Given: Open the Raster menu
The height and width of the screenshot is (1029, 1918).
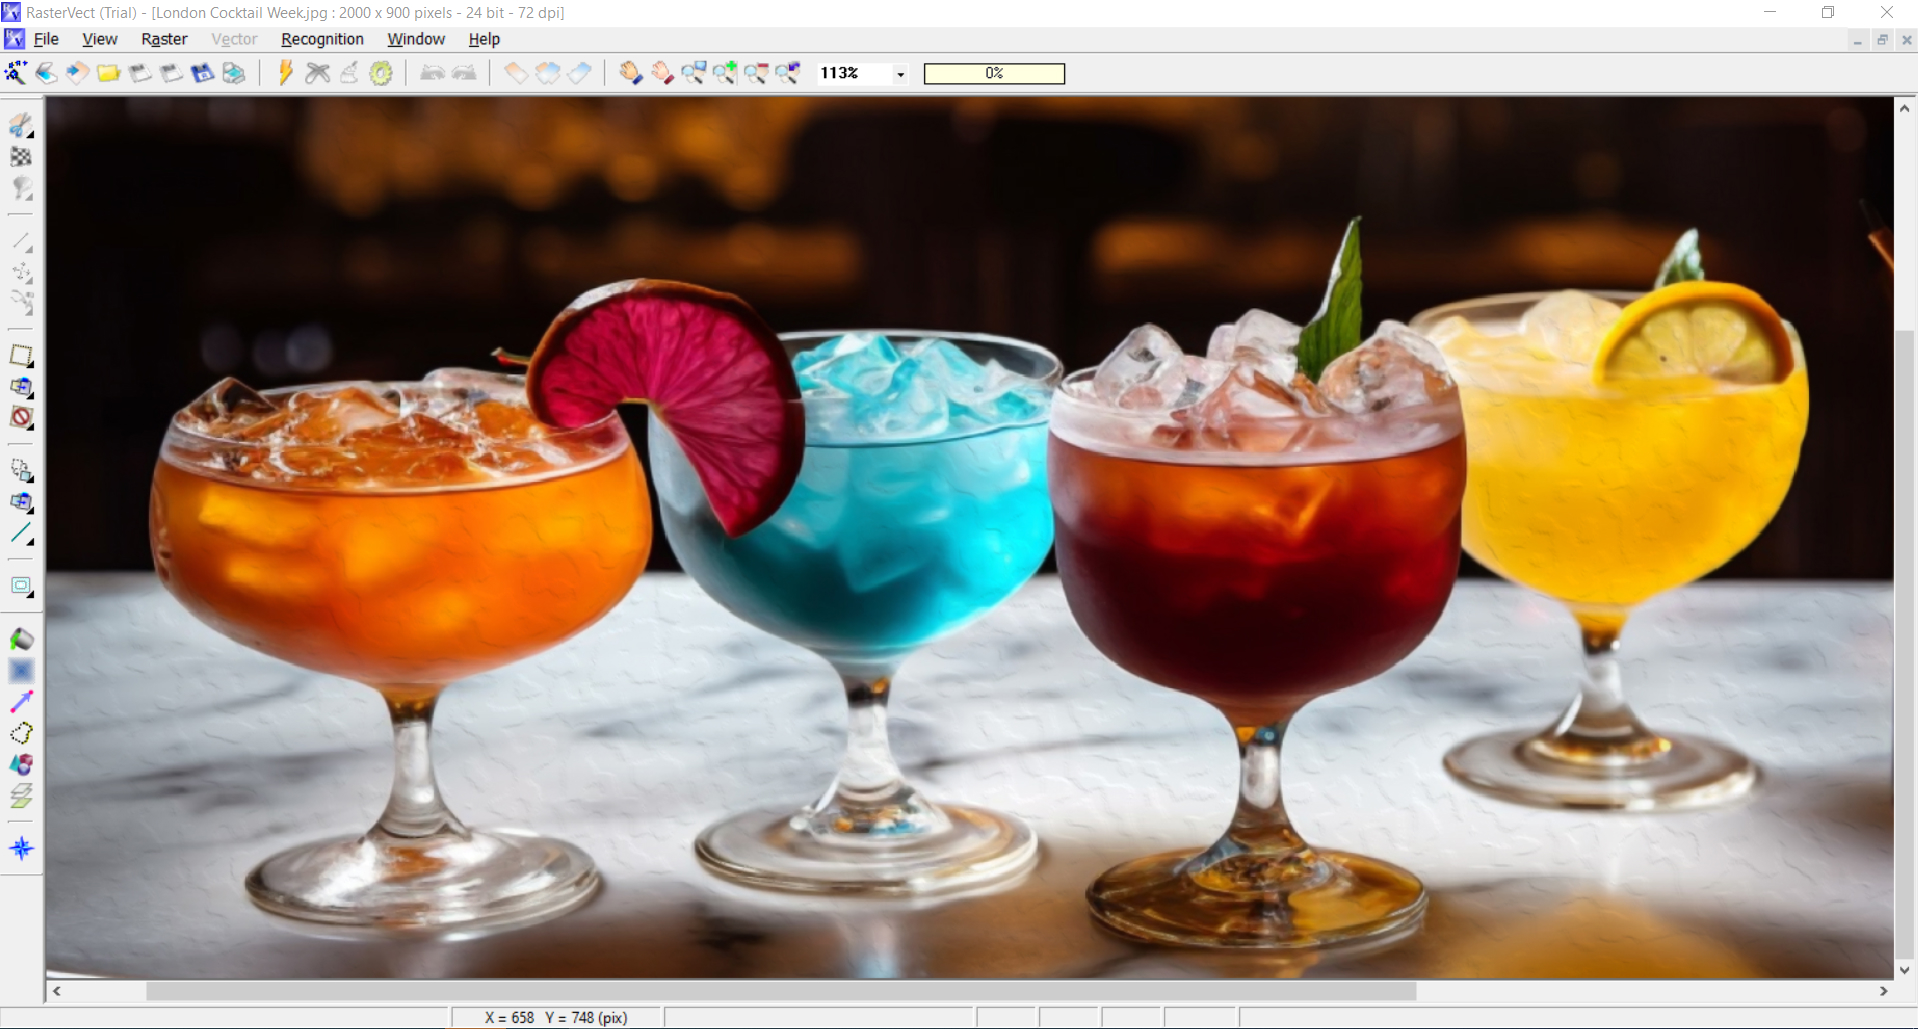Looking at the screenshot, I should click(x=165, y=39).
